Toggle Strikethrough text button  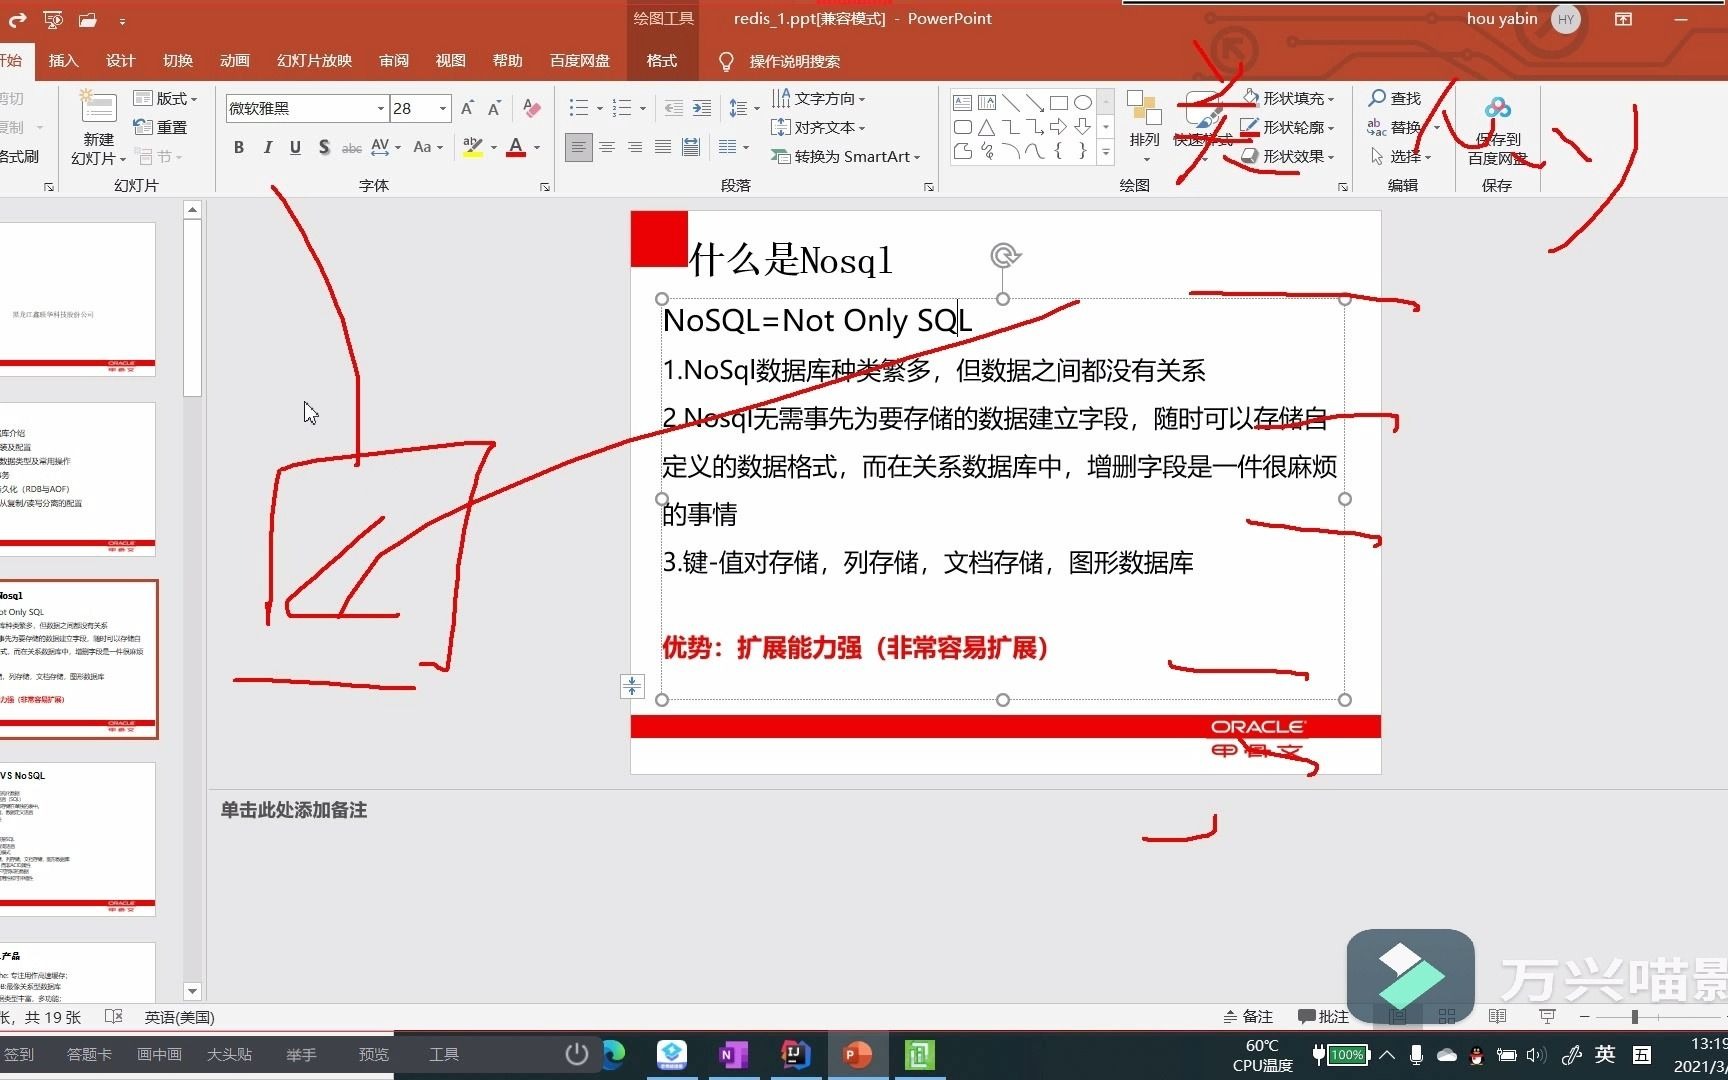click(352, 148)
